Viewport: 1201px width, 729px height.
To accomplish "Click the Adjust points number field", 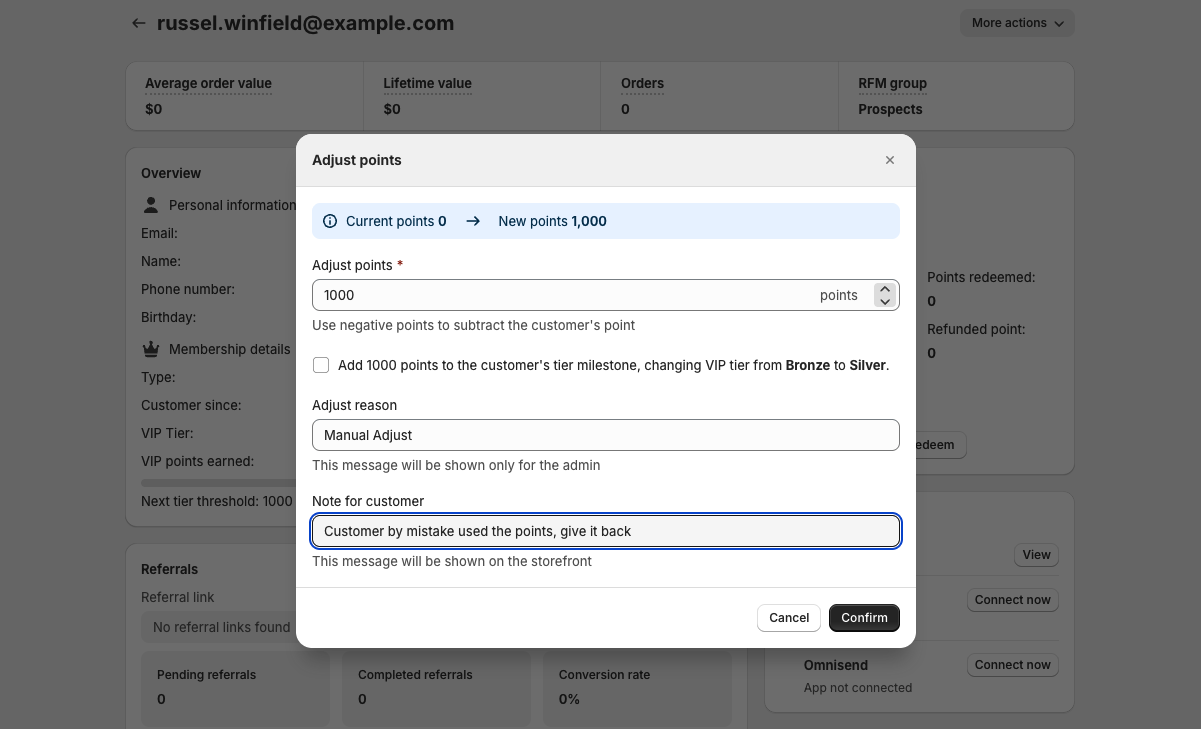I will point(565,295).
